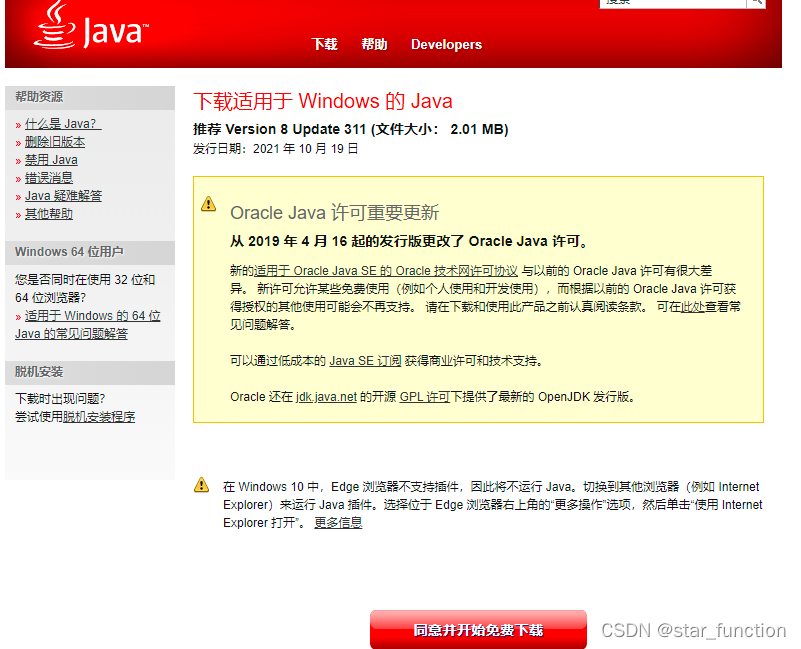The image size is (801, 649).
Task: Open the Java SE 订阅 link
Action: pyautogui.click(x=365, y=361)
